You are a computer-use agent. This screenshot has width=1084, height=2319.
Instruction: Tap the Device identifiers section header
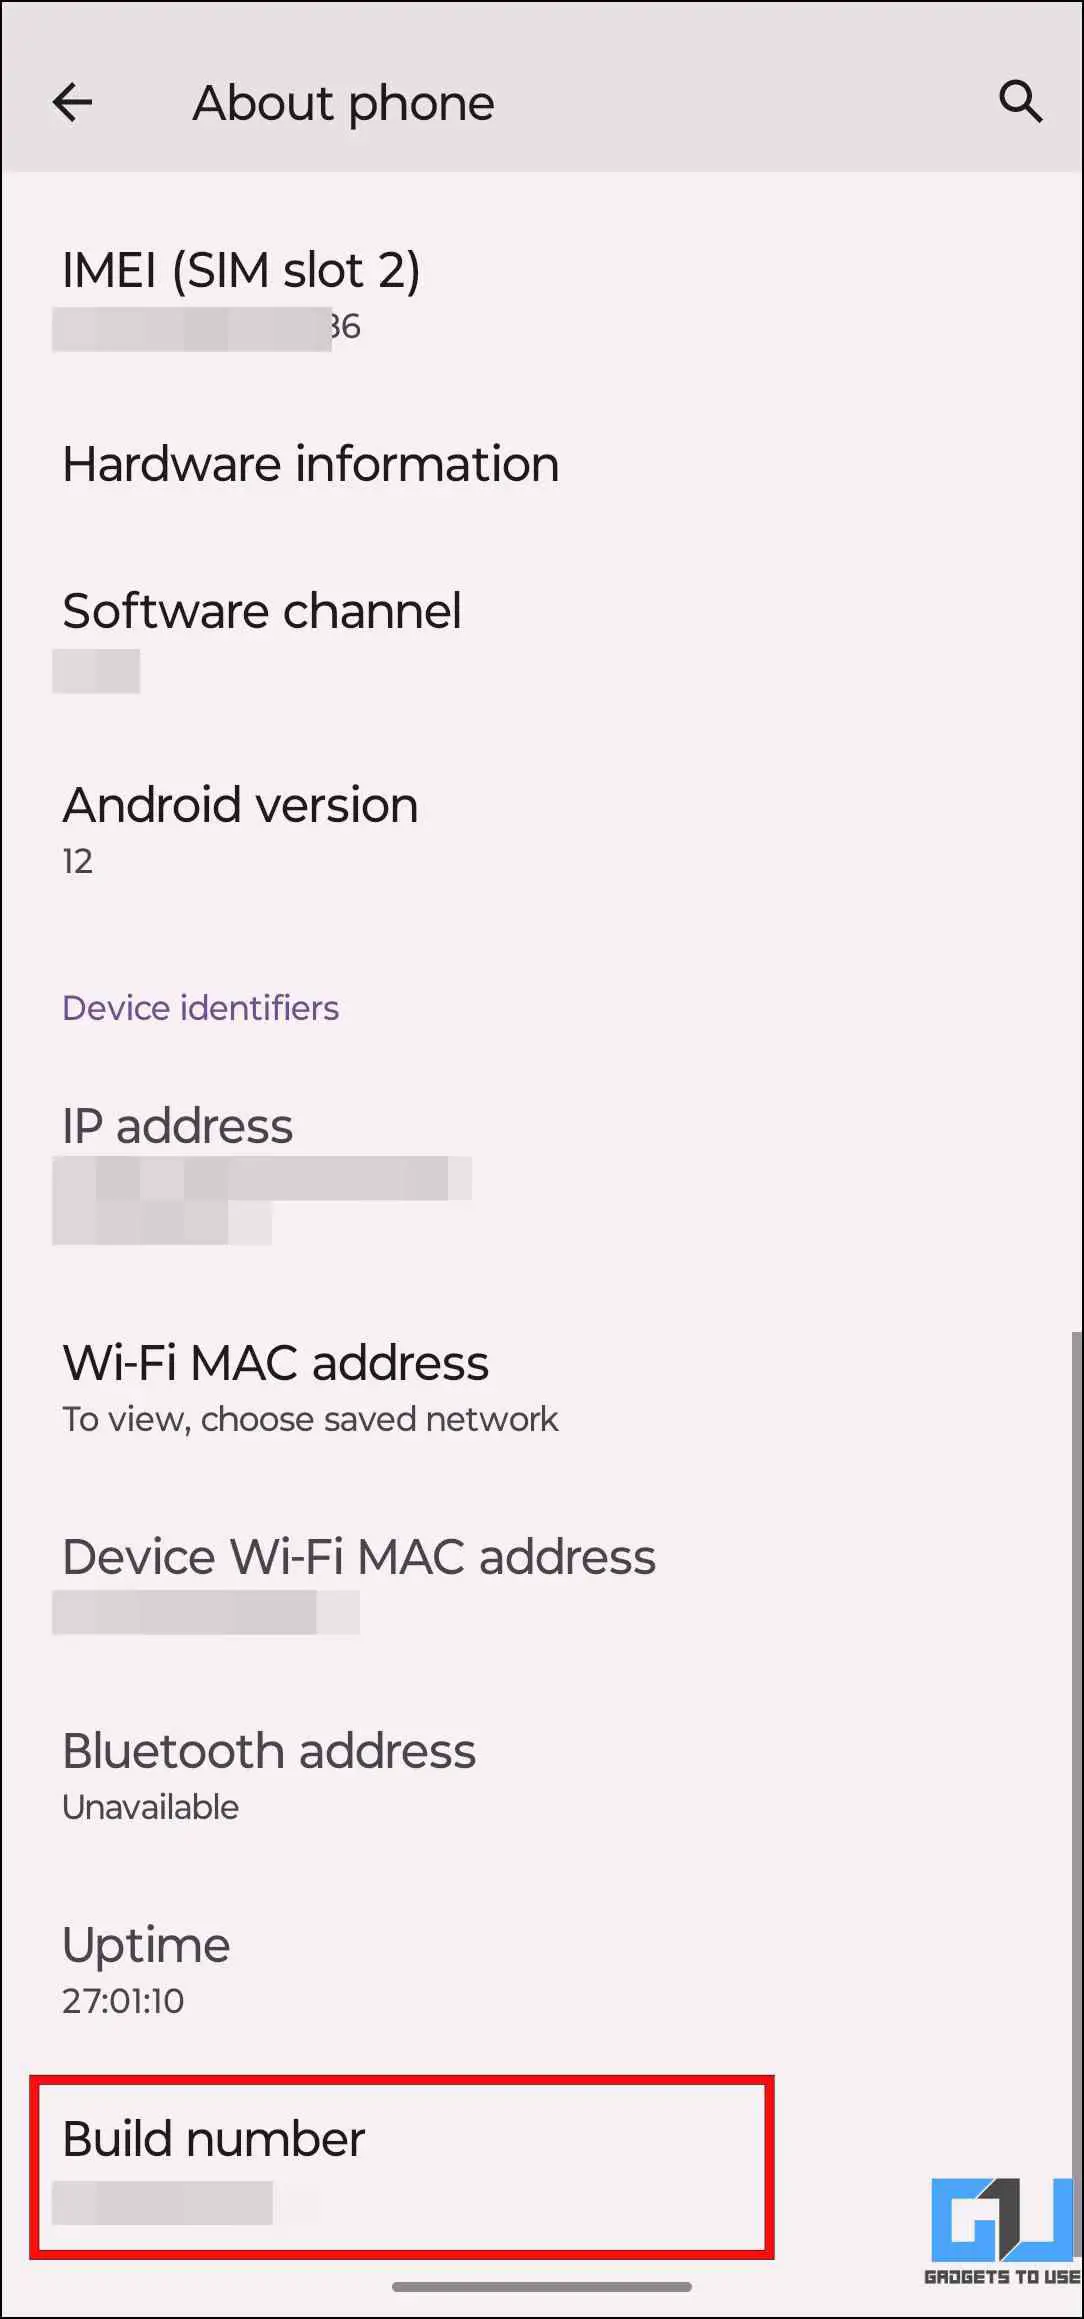[x=200, y=1008]
